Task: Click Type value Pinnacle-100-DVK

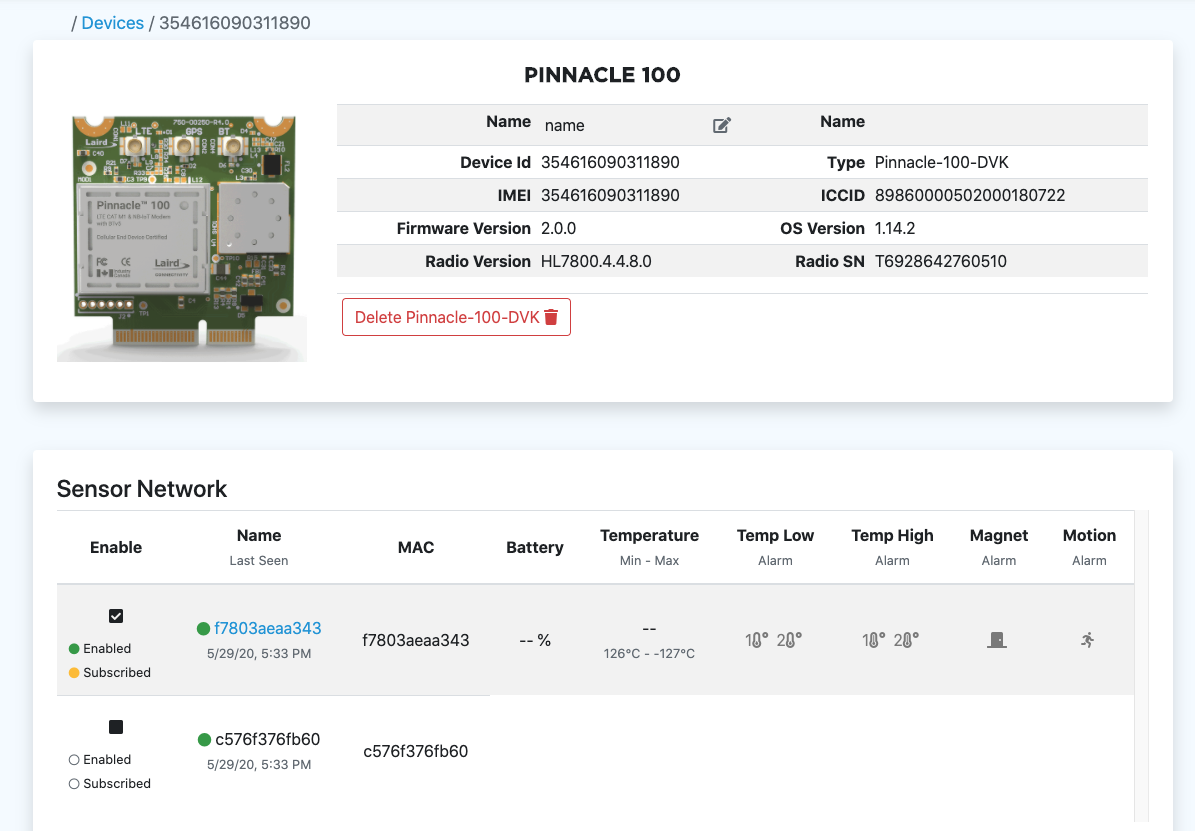Action: pos(942,162)
